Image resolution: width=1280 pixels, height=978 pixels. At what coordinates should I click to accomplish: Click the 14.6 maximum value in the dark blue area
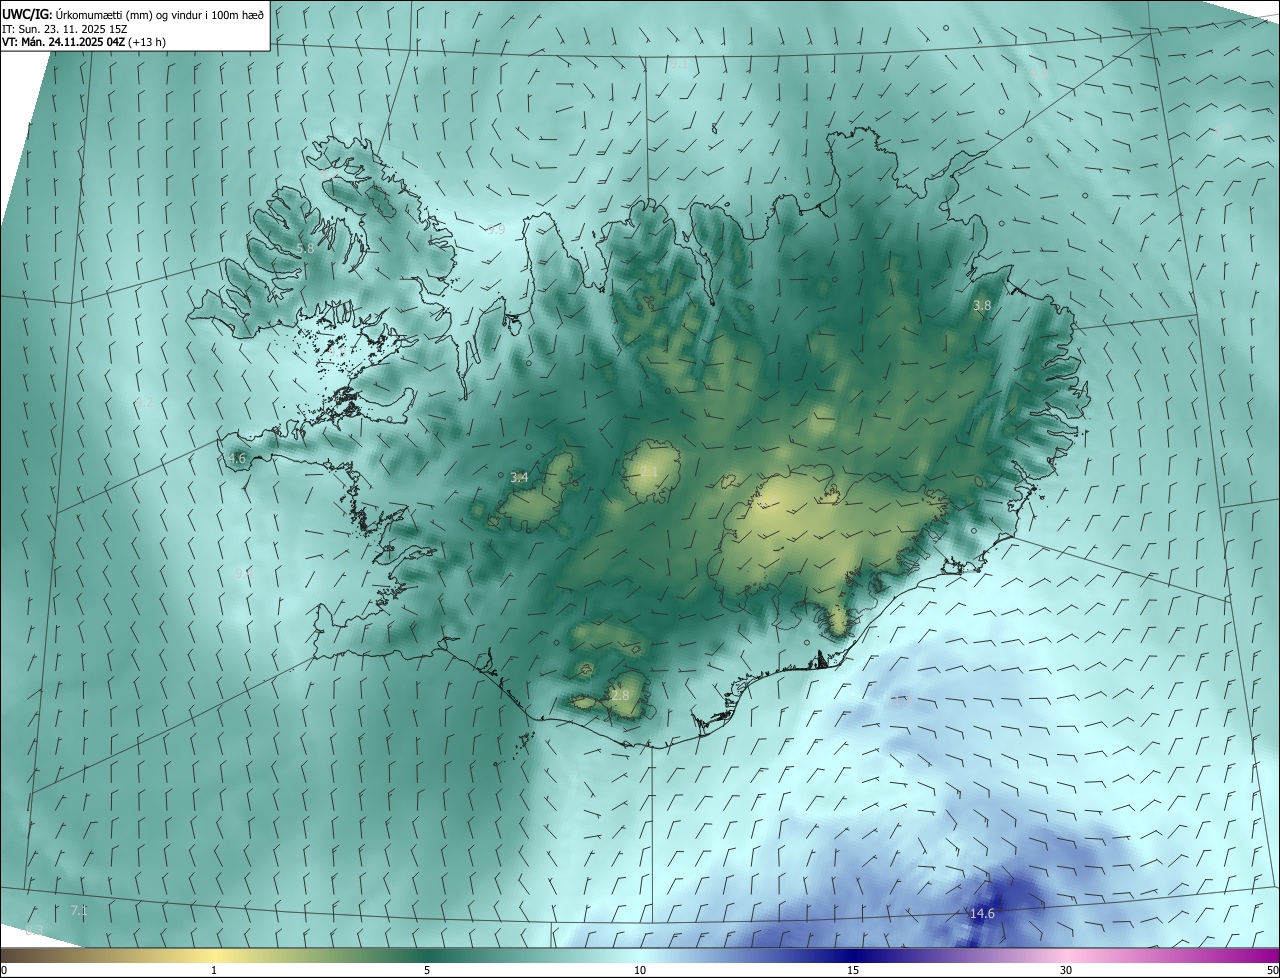[x=982, y=913]
